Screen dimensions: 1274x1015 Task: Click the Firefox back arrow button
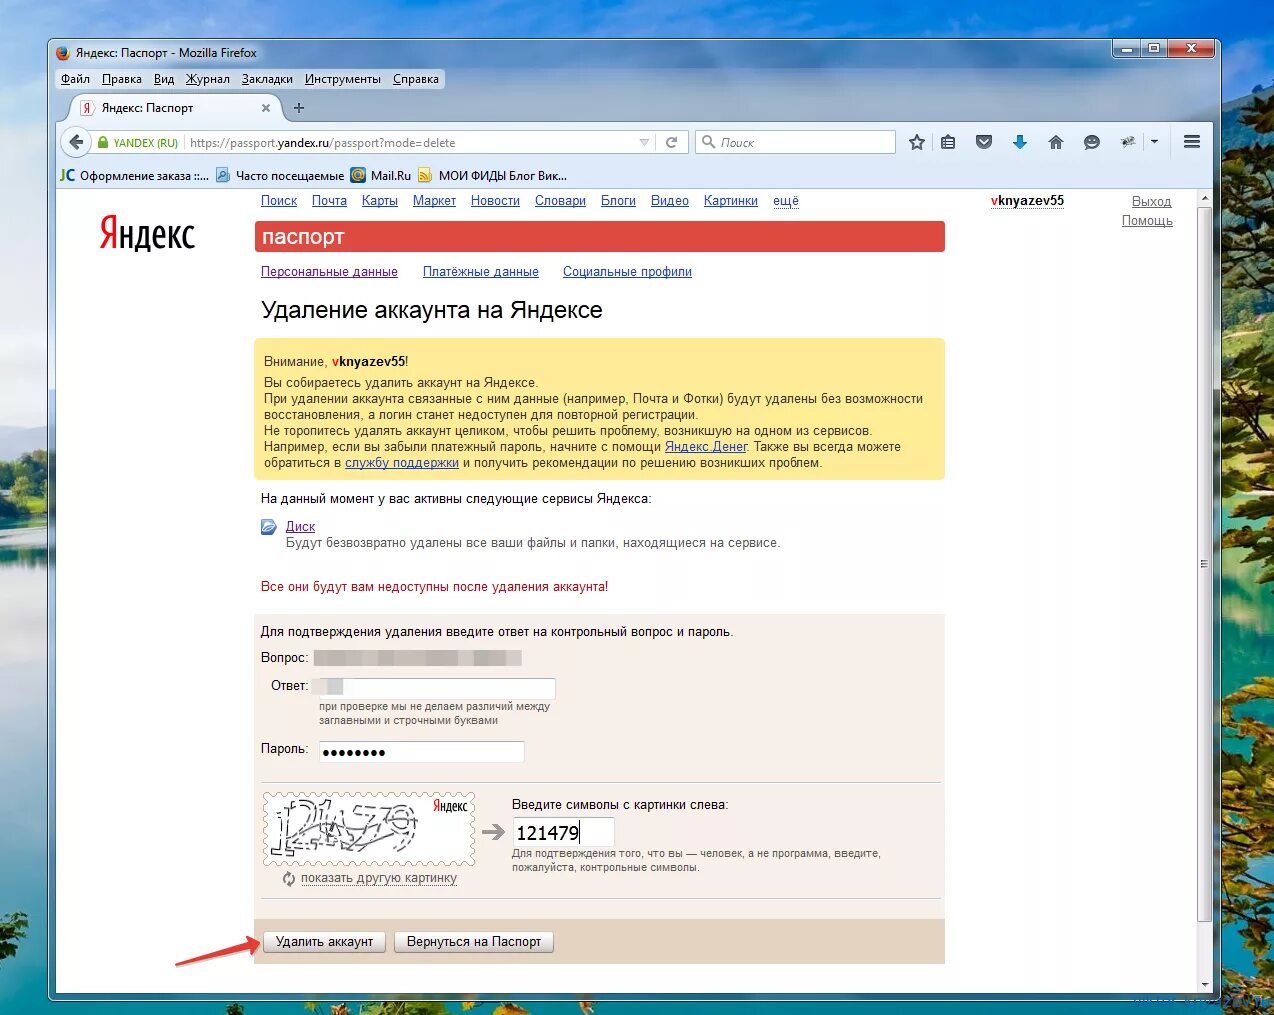coord(76,142)
